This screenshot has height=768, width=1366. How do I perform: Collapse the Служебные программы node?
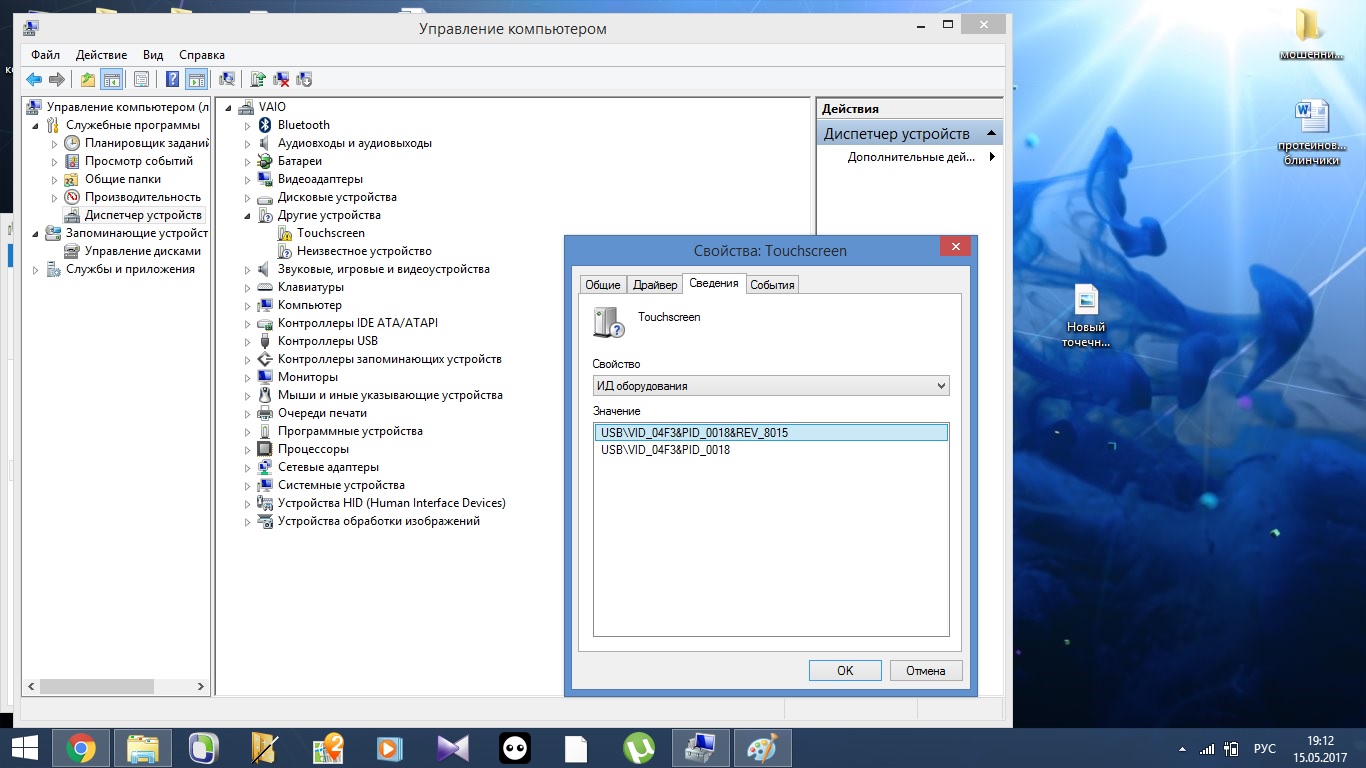point(36,126)
